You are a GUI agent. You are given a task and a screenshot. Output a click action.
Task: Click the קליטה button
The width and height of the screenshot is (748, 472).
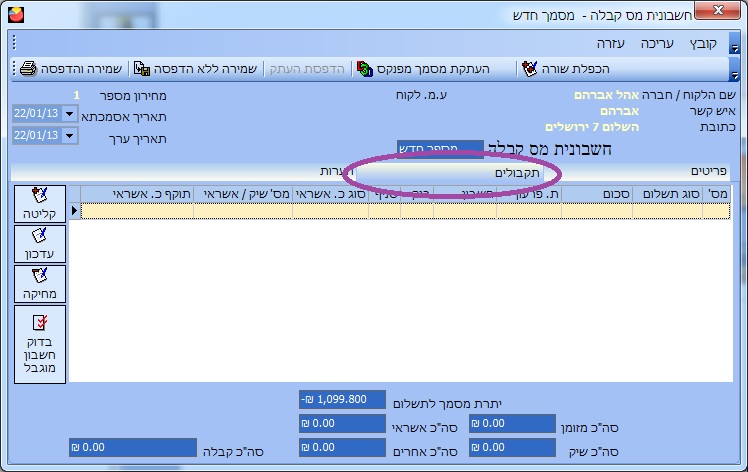coord(40,204)
